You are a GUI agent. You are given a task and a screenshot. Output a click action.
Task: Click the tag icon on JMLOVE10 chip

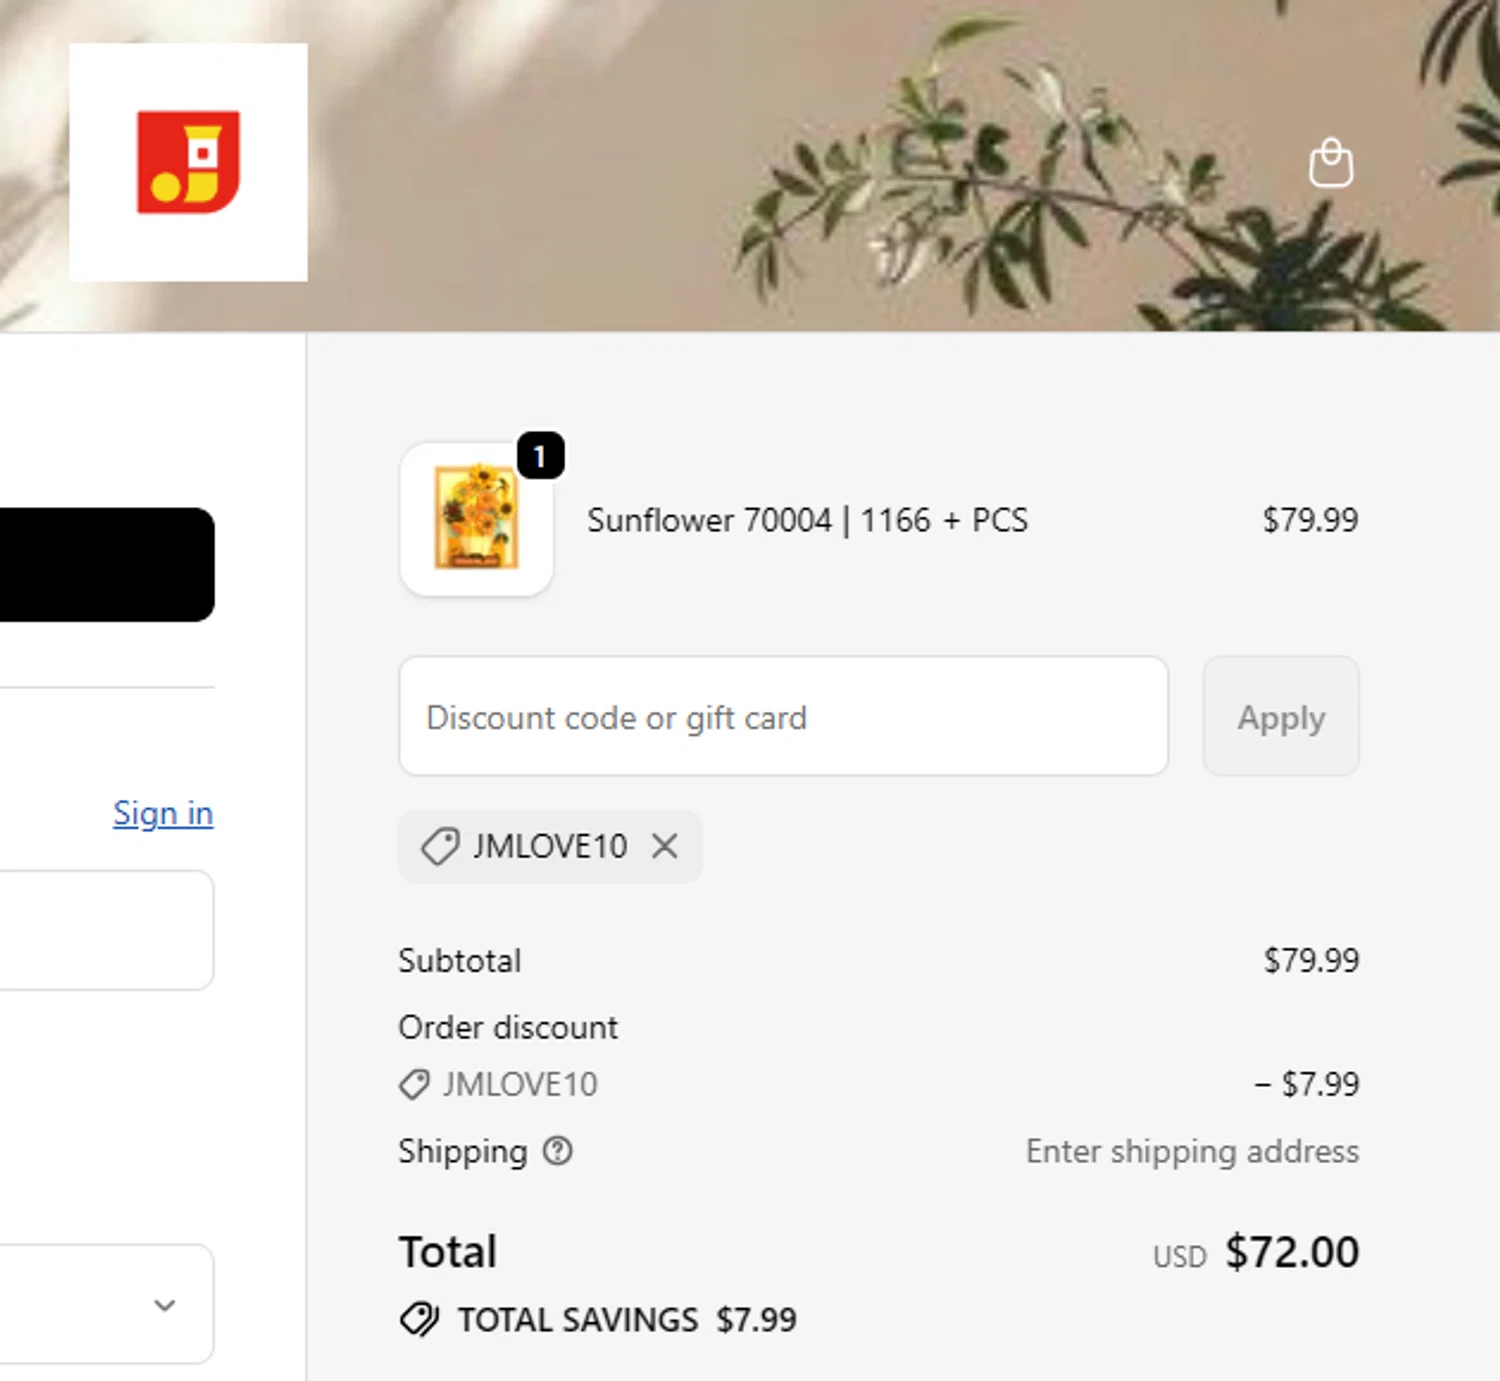(440, 846)
